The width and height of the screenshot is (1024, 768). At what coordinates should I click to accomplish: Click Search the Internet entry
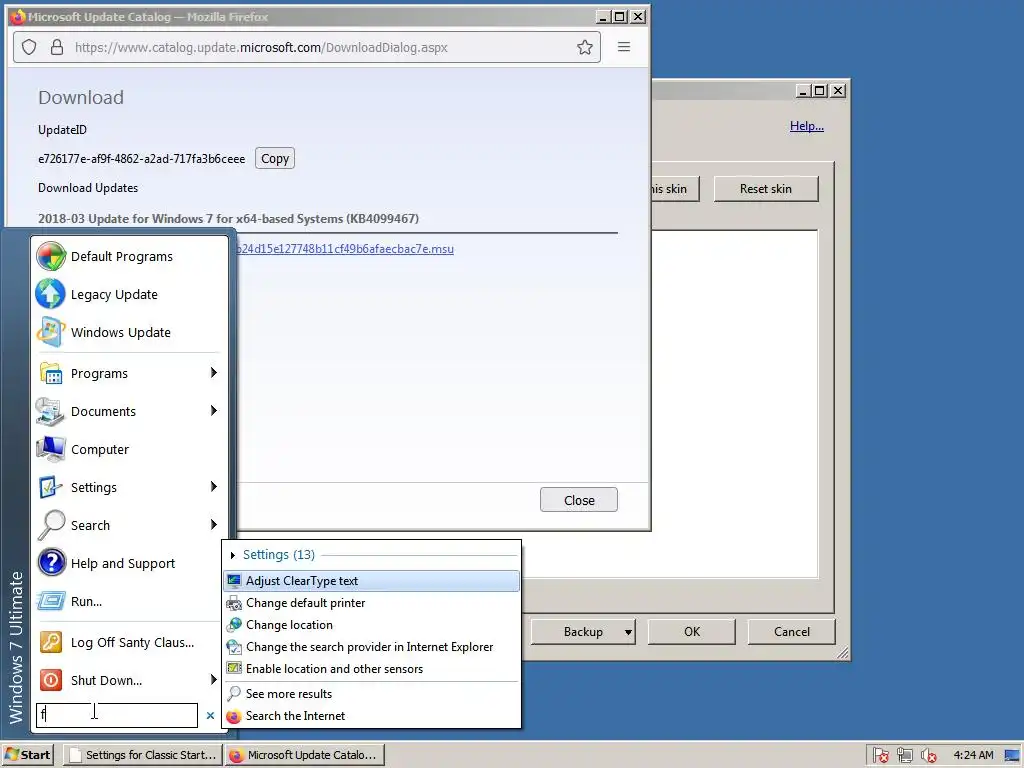click(x=372, y=716)
